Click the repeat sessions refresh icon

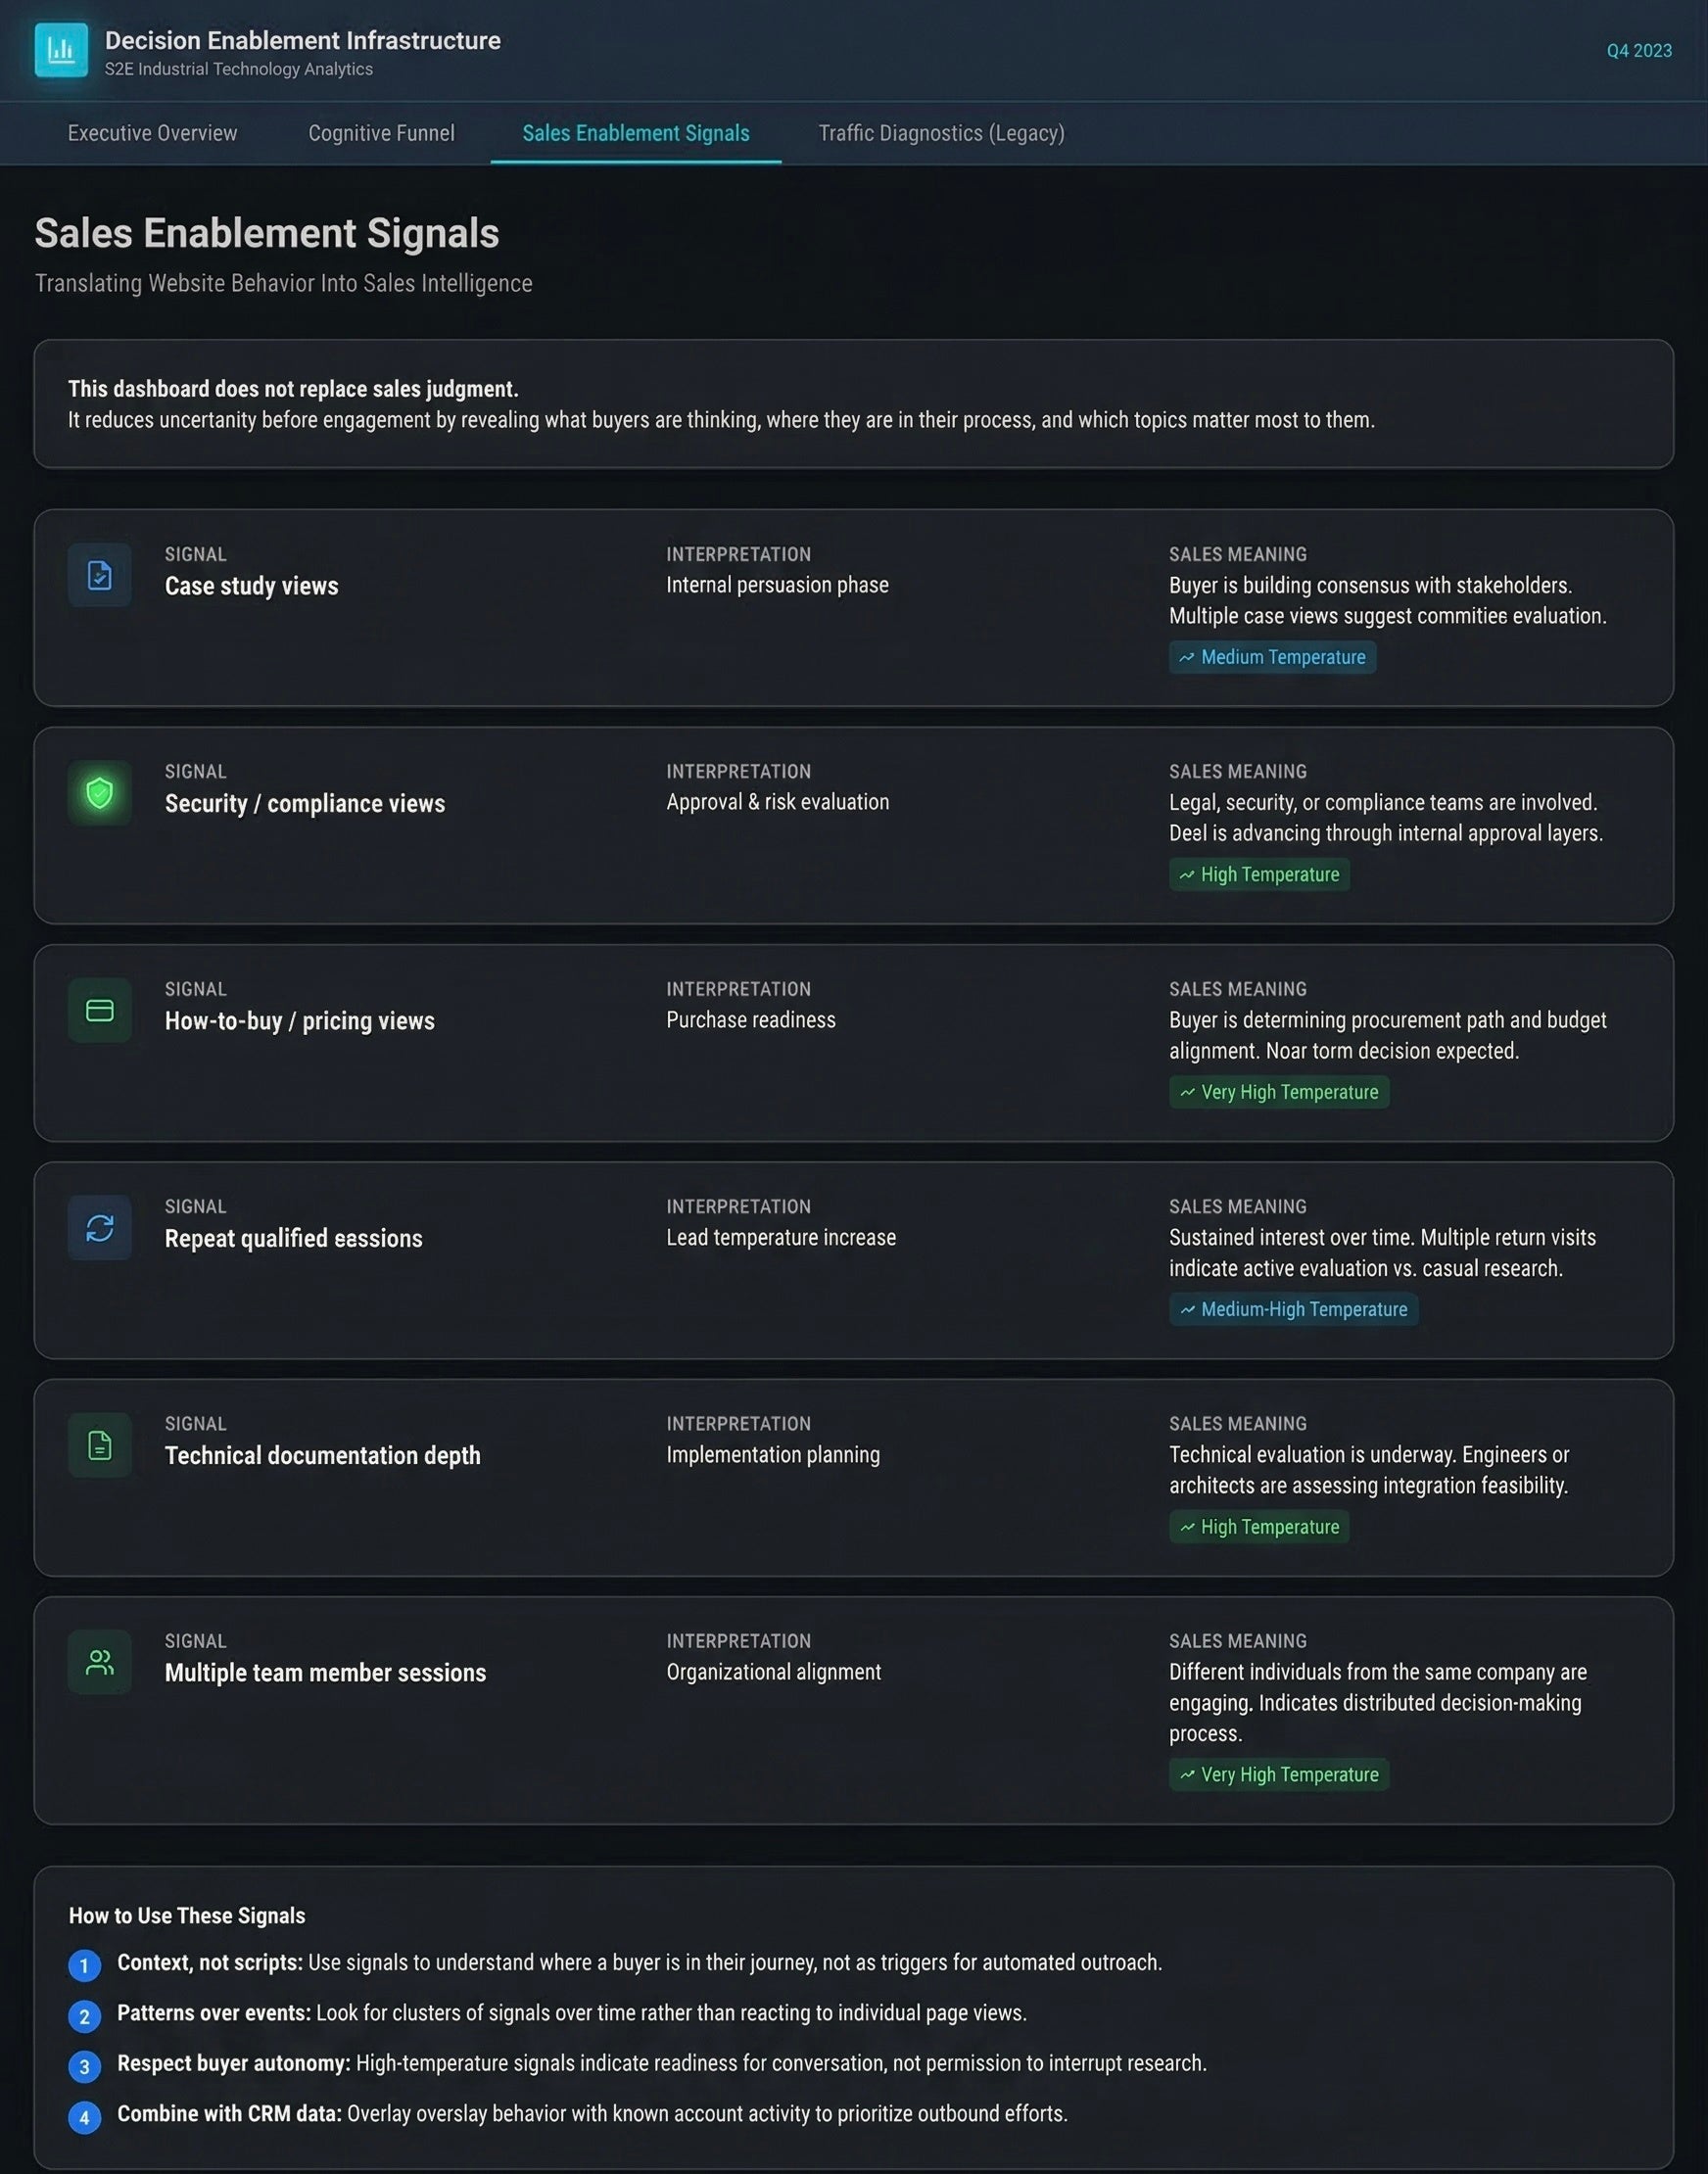click(100, 1227)
